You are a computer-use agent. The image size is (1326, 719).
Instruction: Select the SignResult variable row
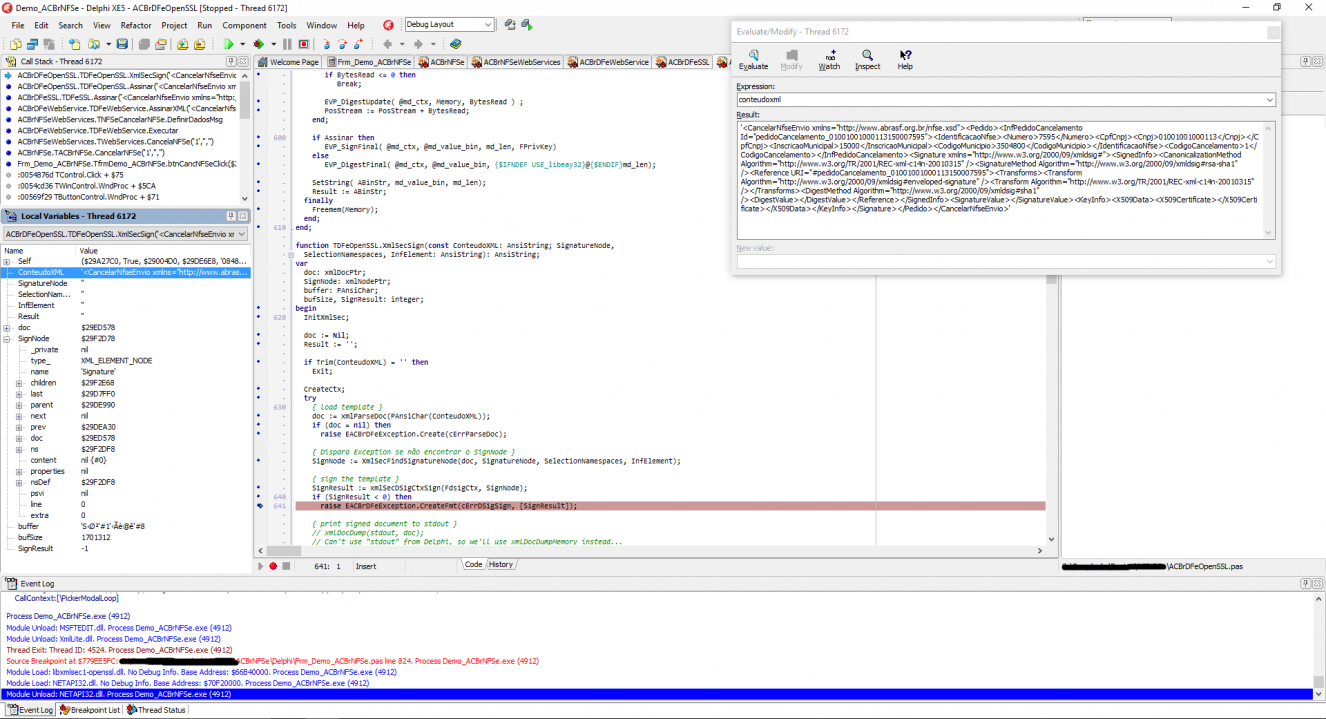125,548
